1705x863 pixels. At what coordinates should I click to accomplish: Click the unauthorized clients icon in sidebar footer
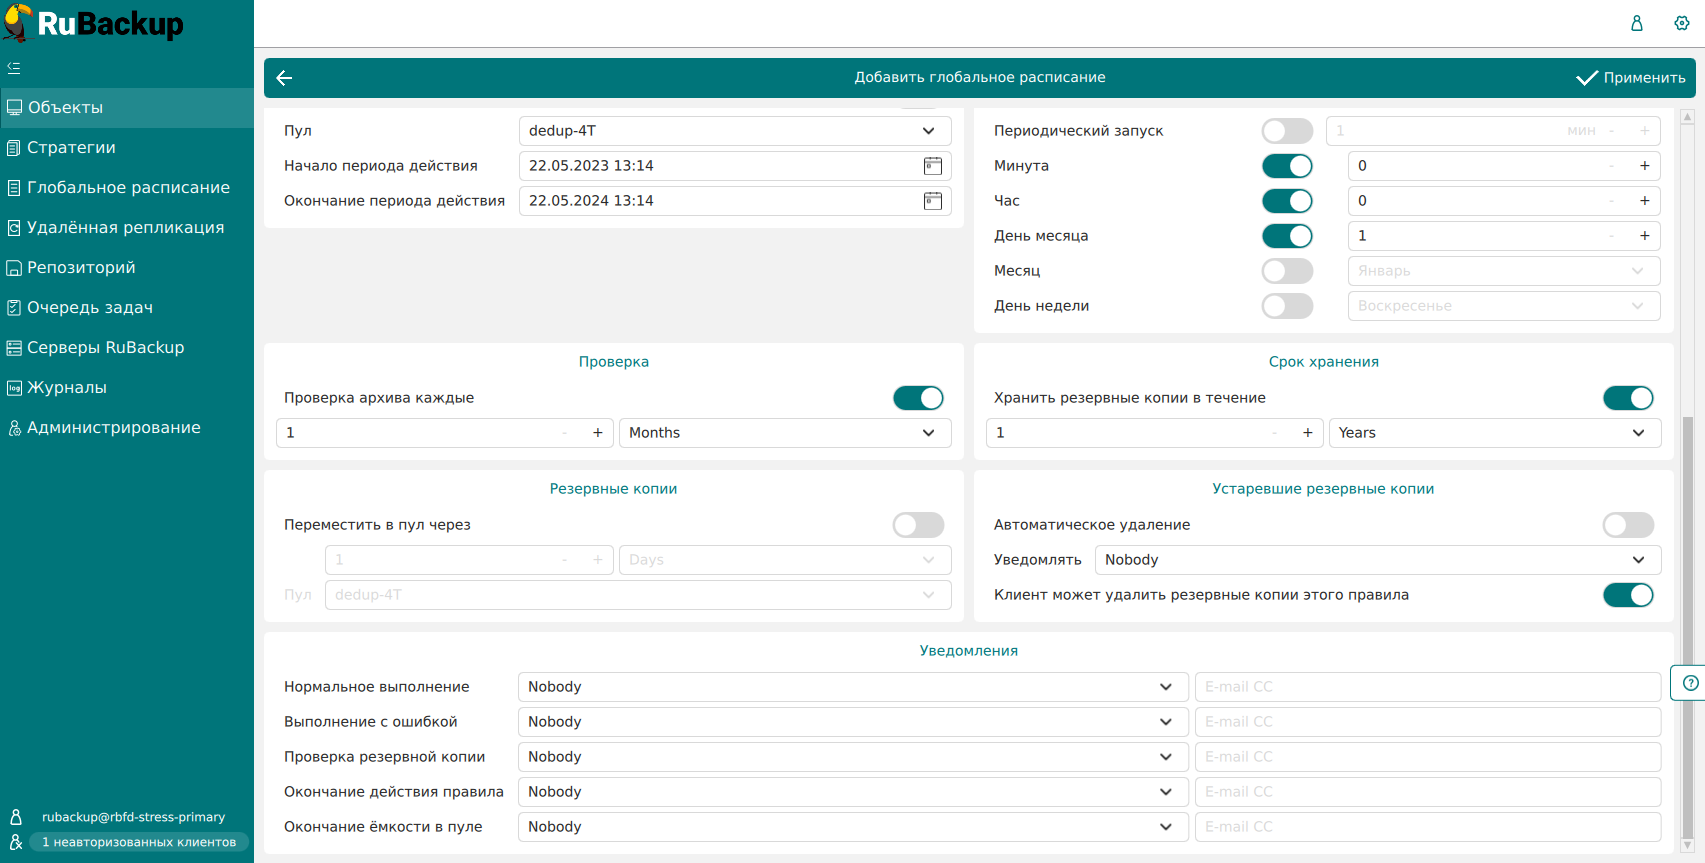(x=16, y=842)
